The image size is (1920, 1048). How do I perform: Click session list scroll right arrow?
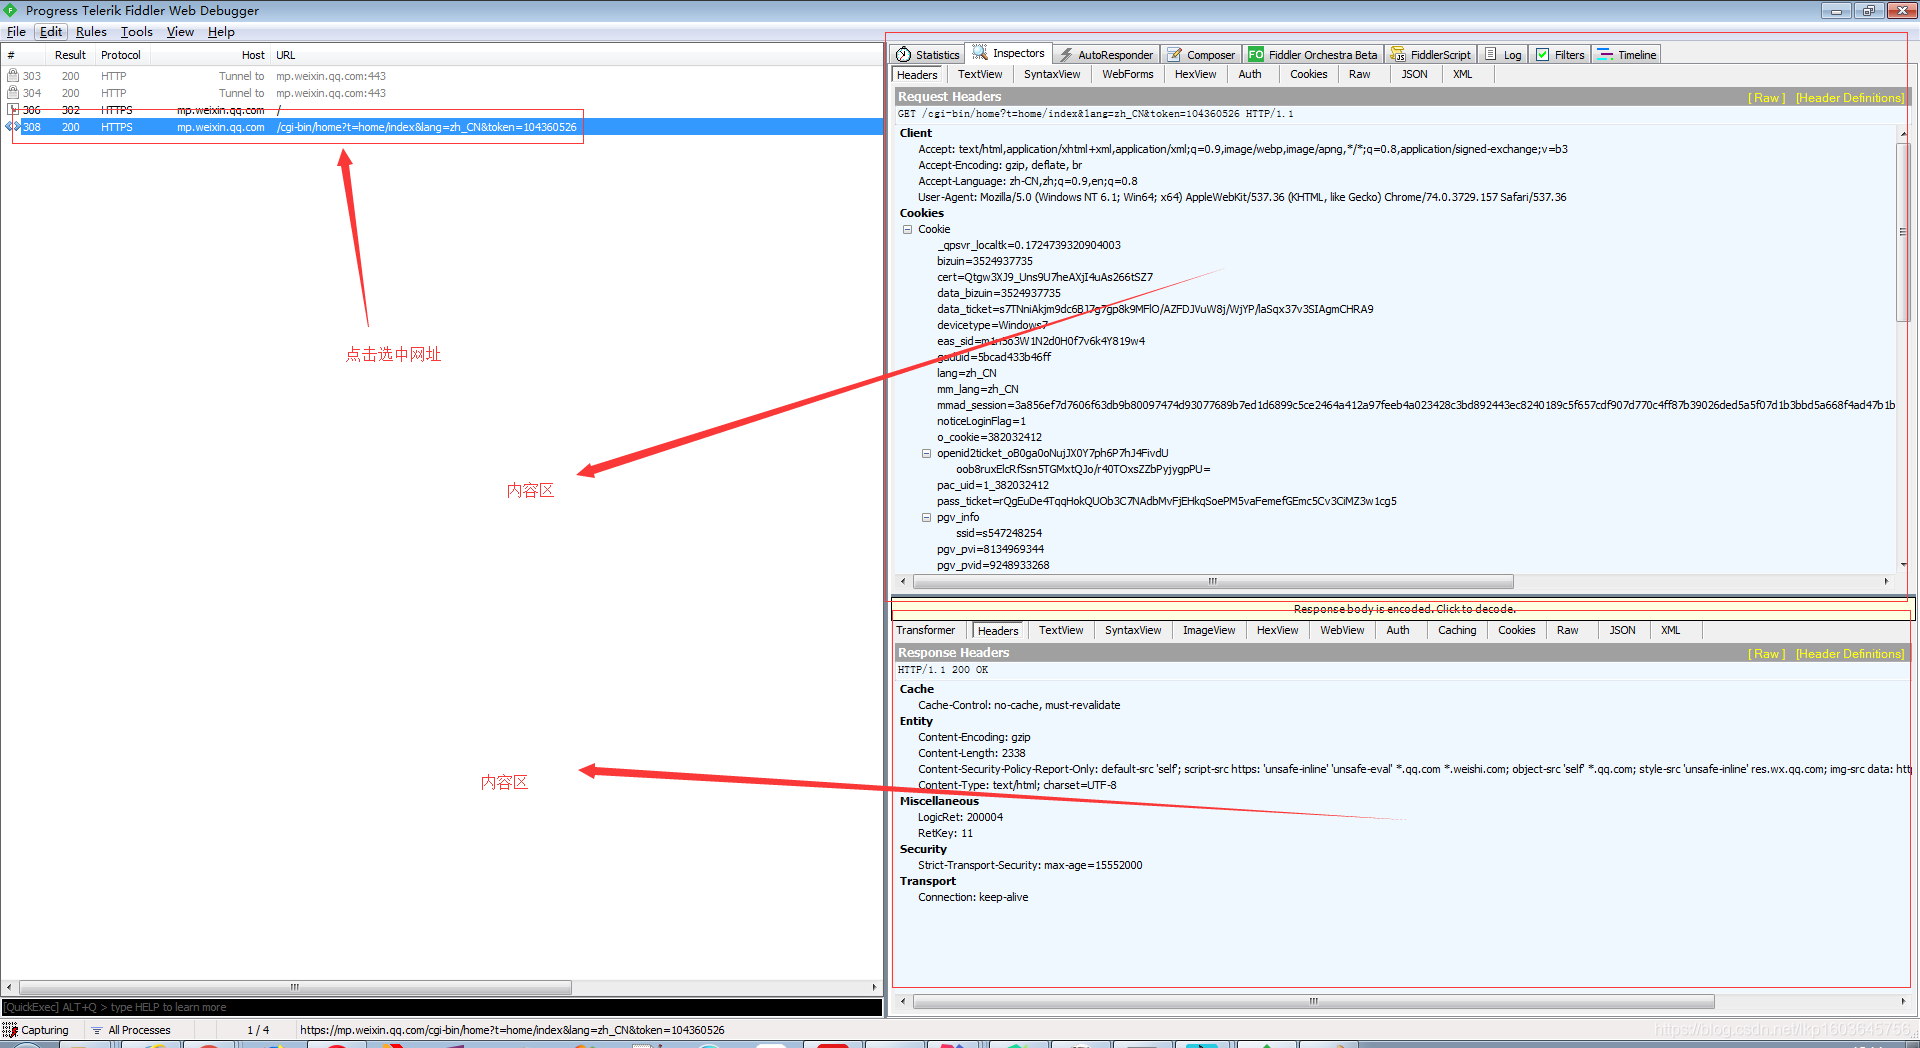[875, 987]
